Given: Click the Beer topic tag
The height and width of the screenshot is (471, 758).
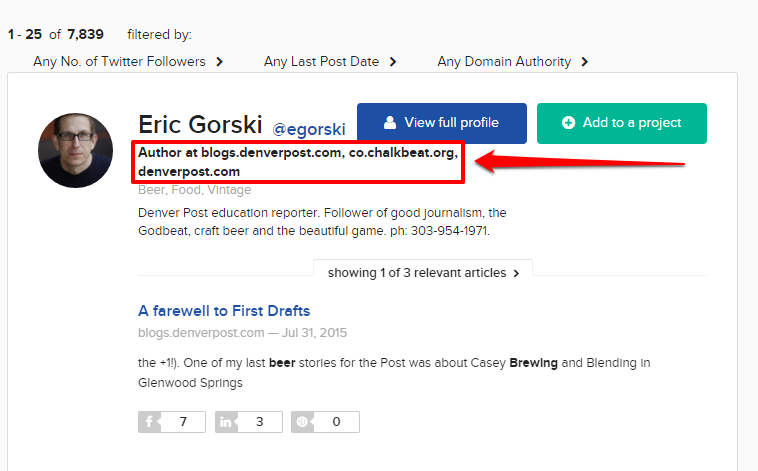Looking at the screenshot, I should [x=152, y=189].
